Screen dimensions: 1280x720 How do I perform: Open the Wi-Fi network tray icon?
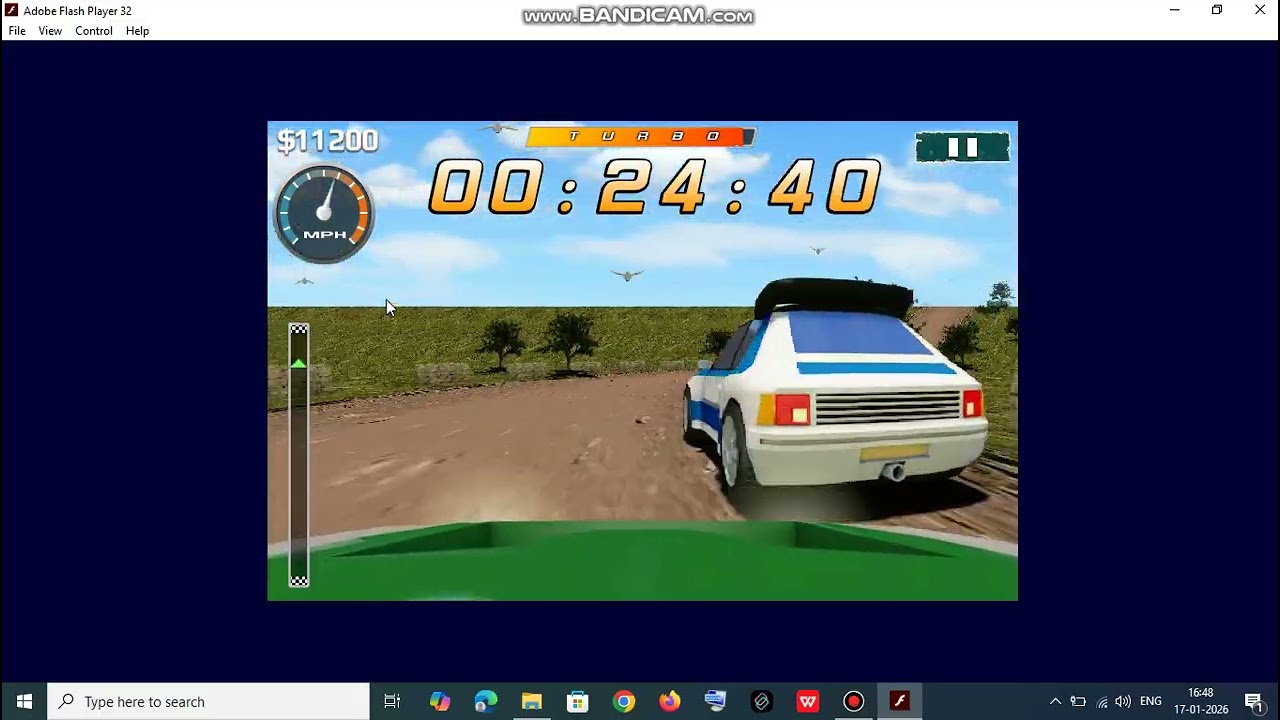pos(1102,701)
